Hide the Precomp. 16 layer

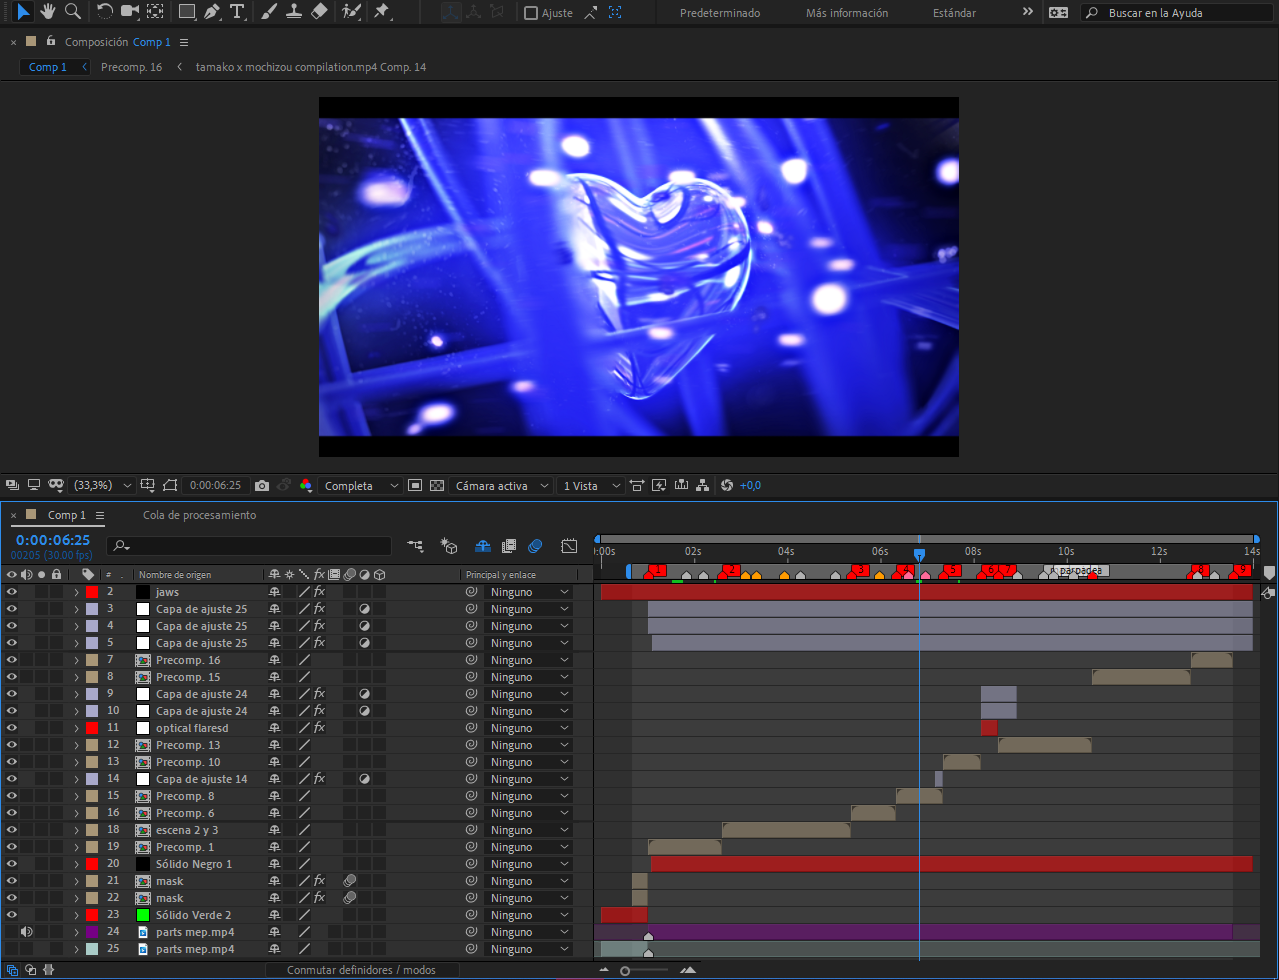click(x=12, y=660)
